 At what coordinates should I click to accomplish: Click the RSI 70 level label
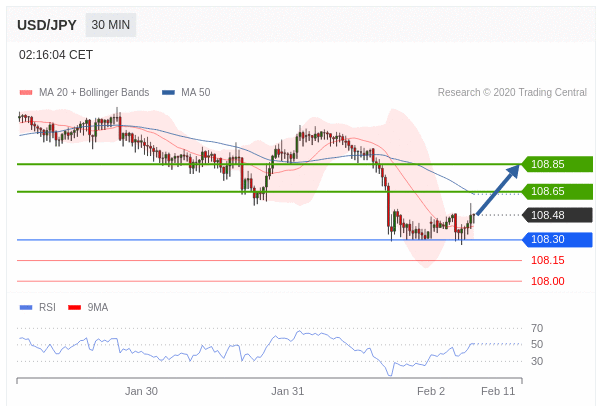point(537,328)
